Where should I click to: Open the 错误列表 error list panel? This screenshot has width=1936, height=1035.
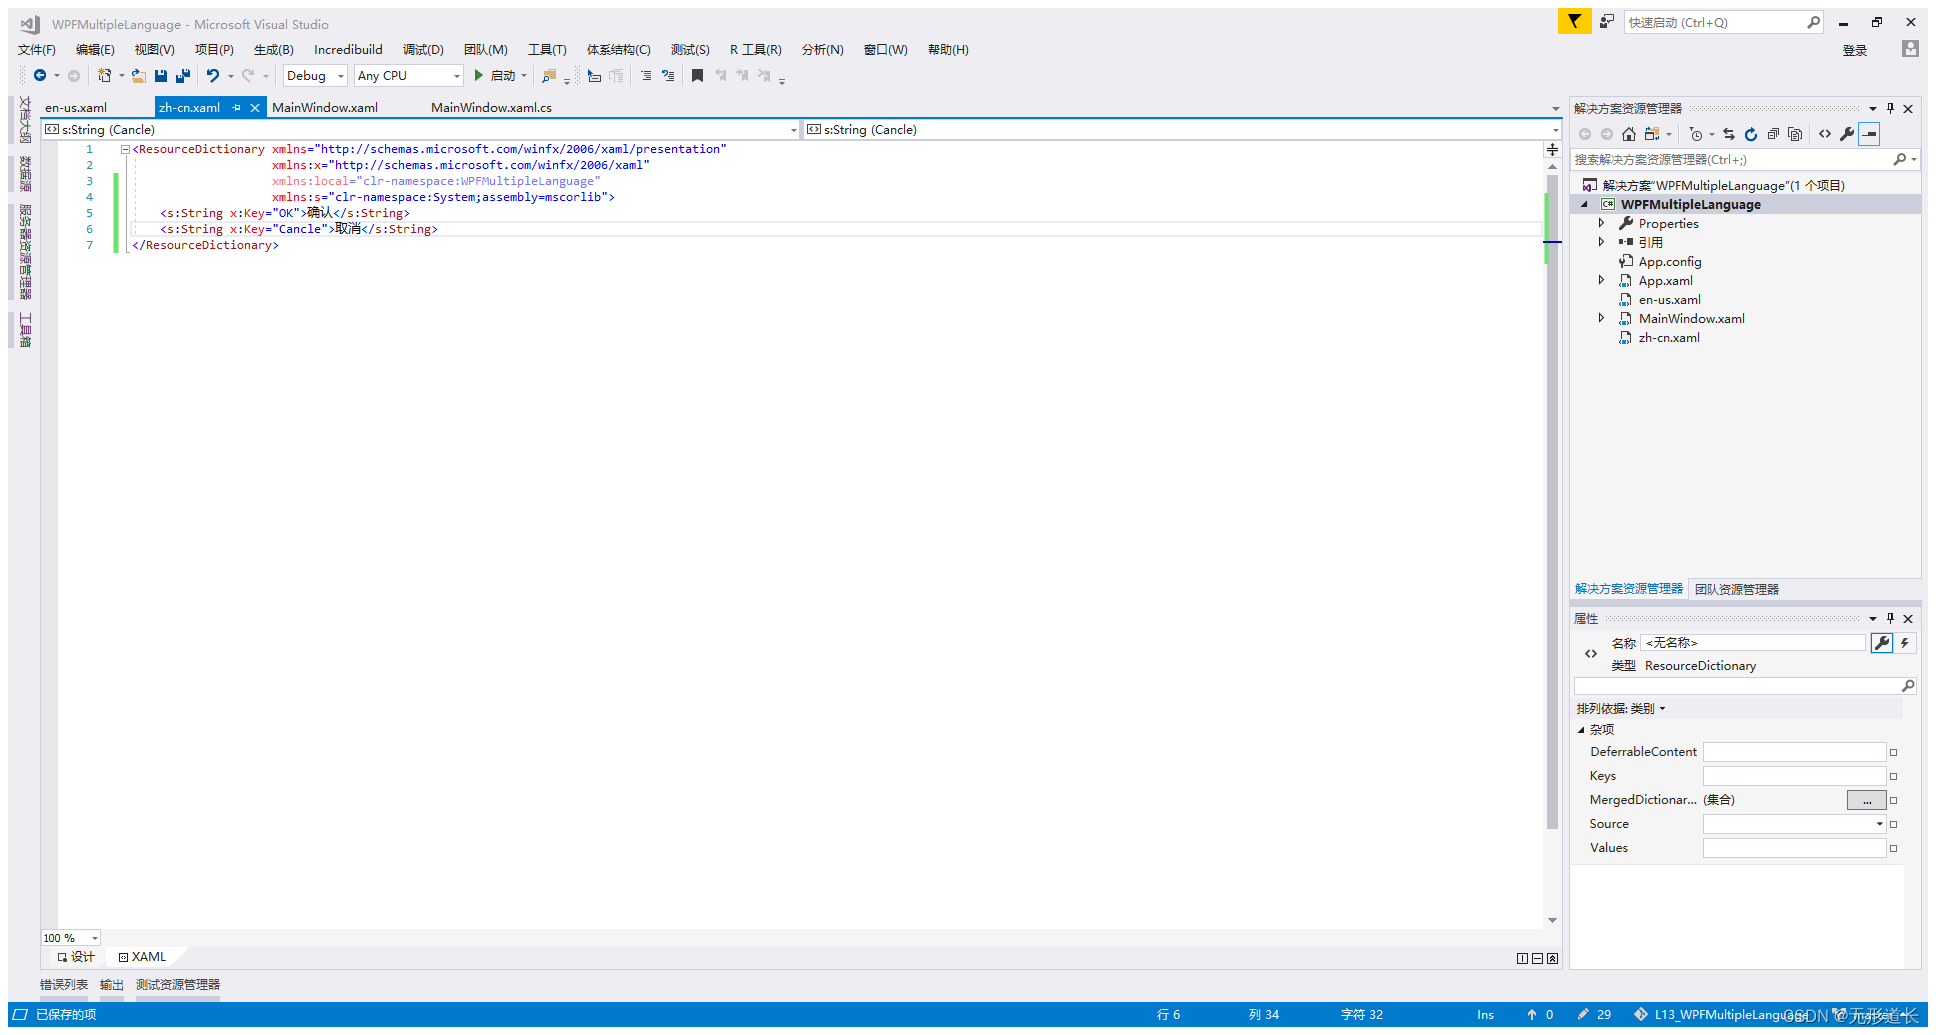(64, 985)
